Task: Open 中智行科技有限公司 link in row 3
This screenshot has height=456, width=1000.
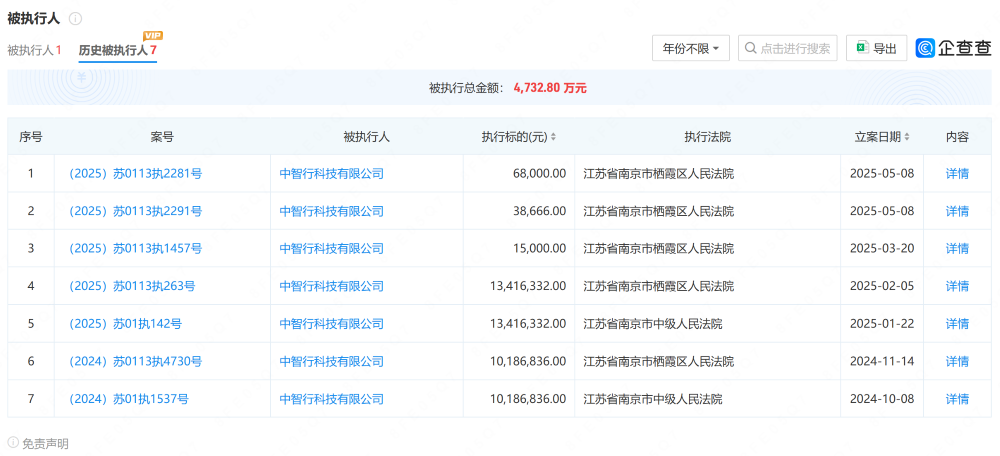Action: [331, 249]
